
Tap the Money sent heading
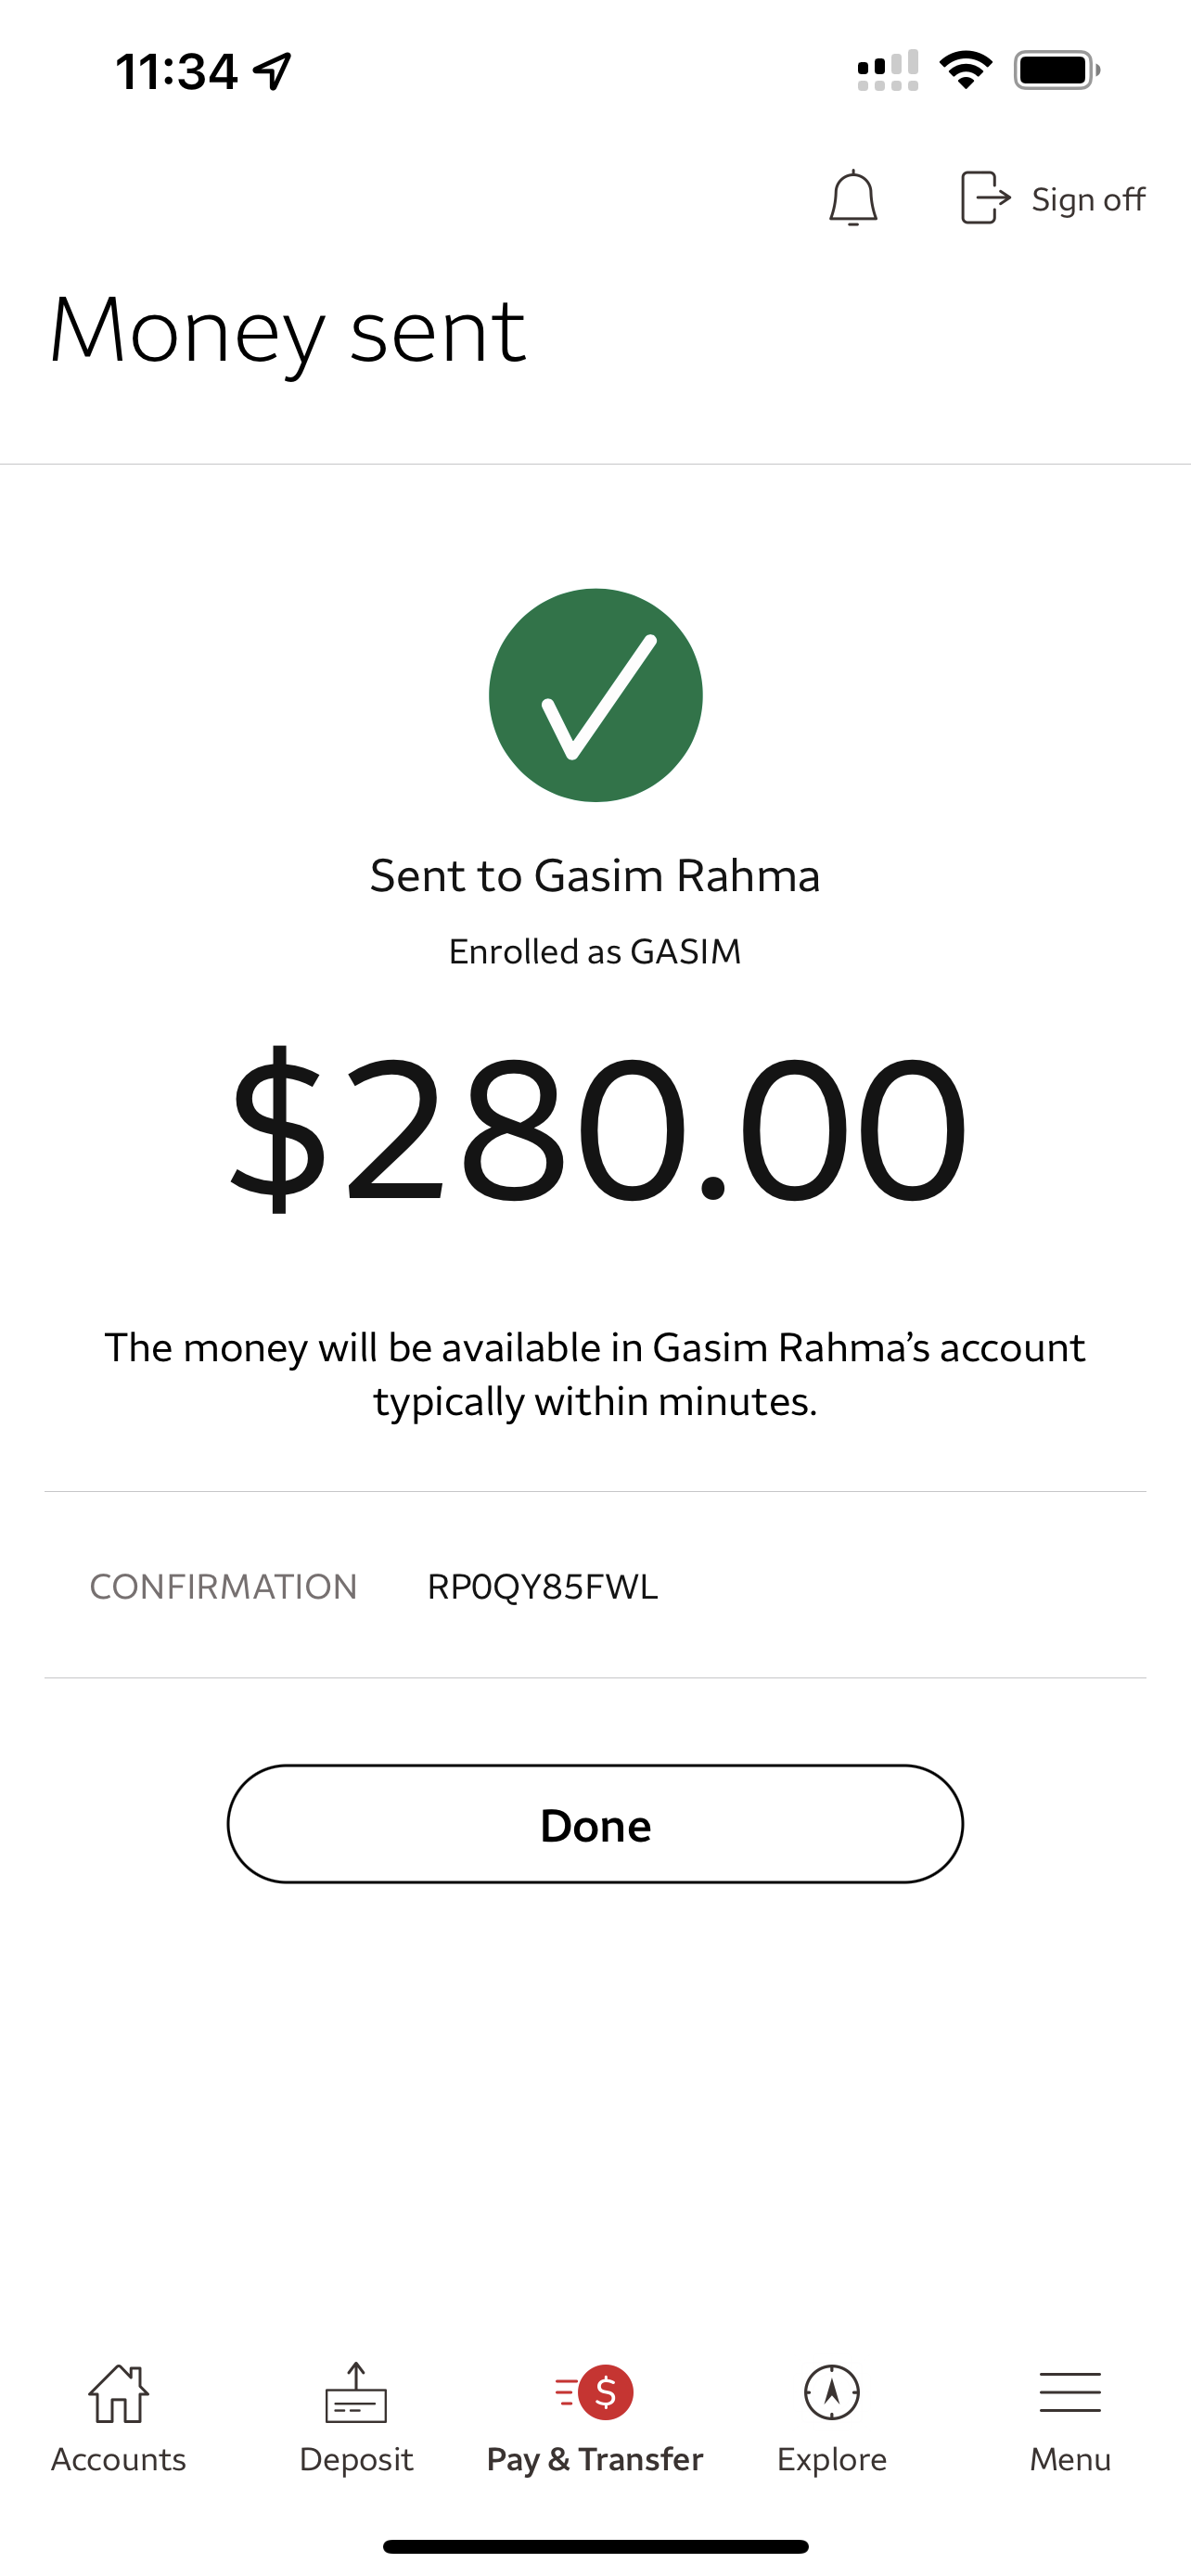coord(288,331)
